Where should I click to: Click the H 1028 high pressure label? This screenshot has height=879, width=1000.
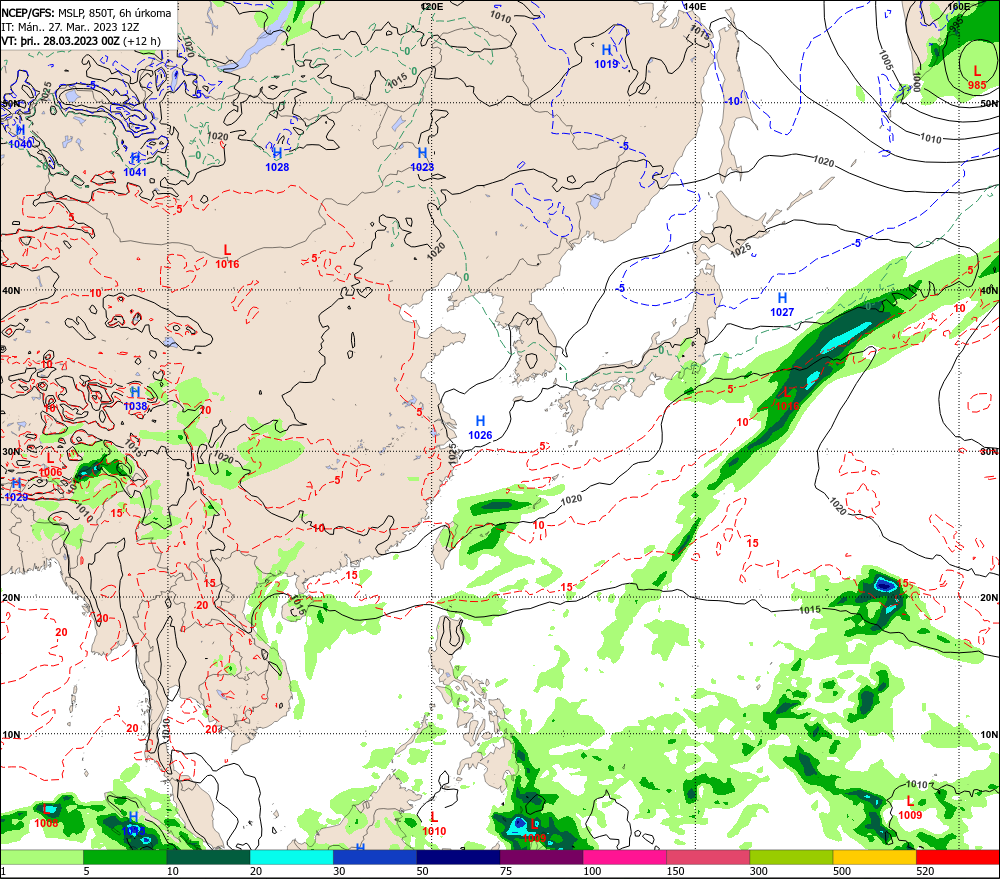277,160
